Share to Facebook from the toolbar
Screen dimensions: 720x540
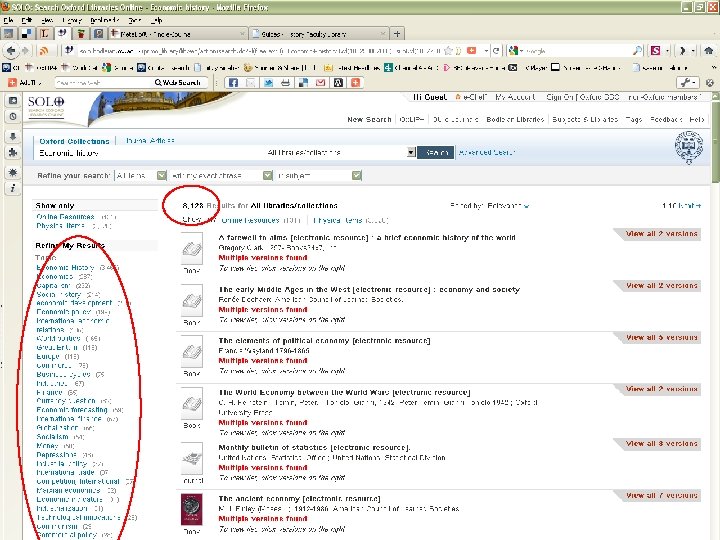point(233,83)
